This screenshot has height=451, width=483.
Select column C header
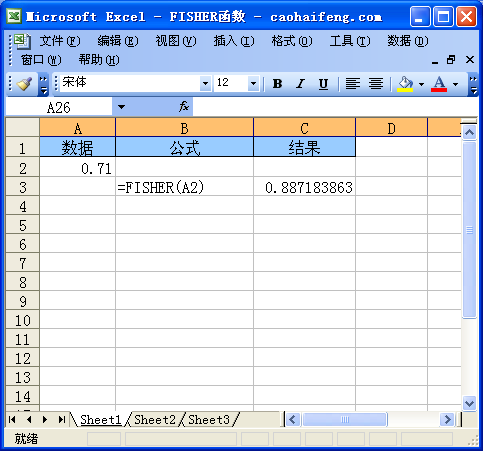(304, 128)
